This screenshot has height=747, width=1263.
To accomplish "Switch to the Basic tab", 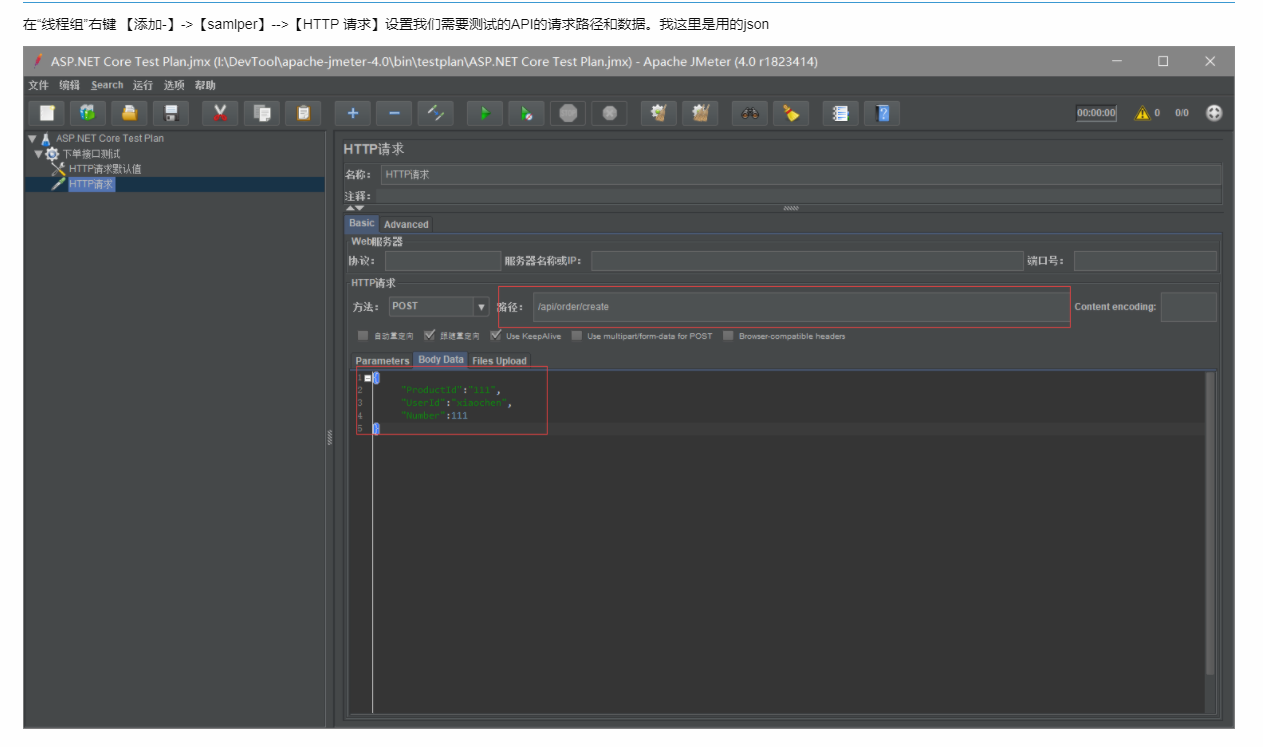I will point(362,223).
